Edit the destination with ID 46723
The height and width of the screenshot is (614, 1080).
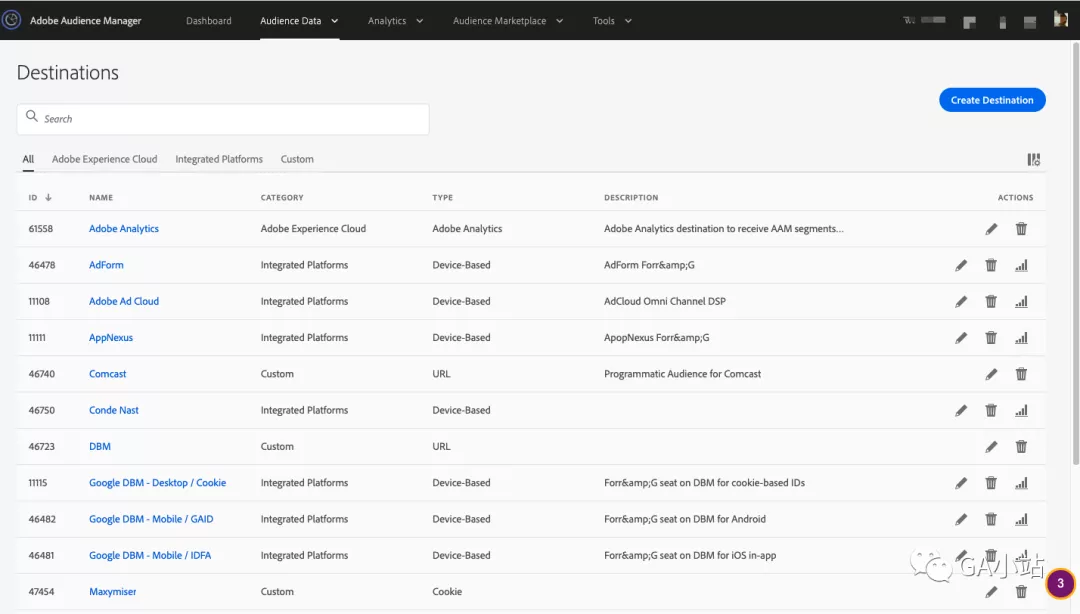coord(991,447)
